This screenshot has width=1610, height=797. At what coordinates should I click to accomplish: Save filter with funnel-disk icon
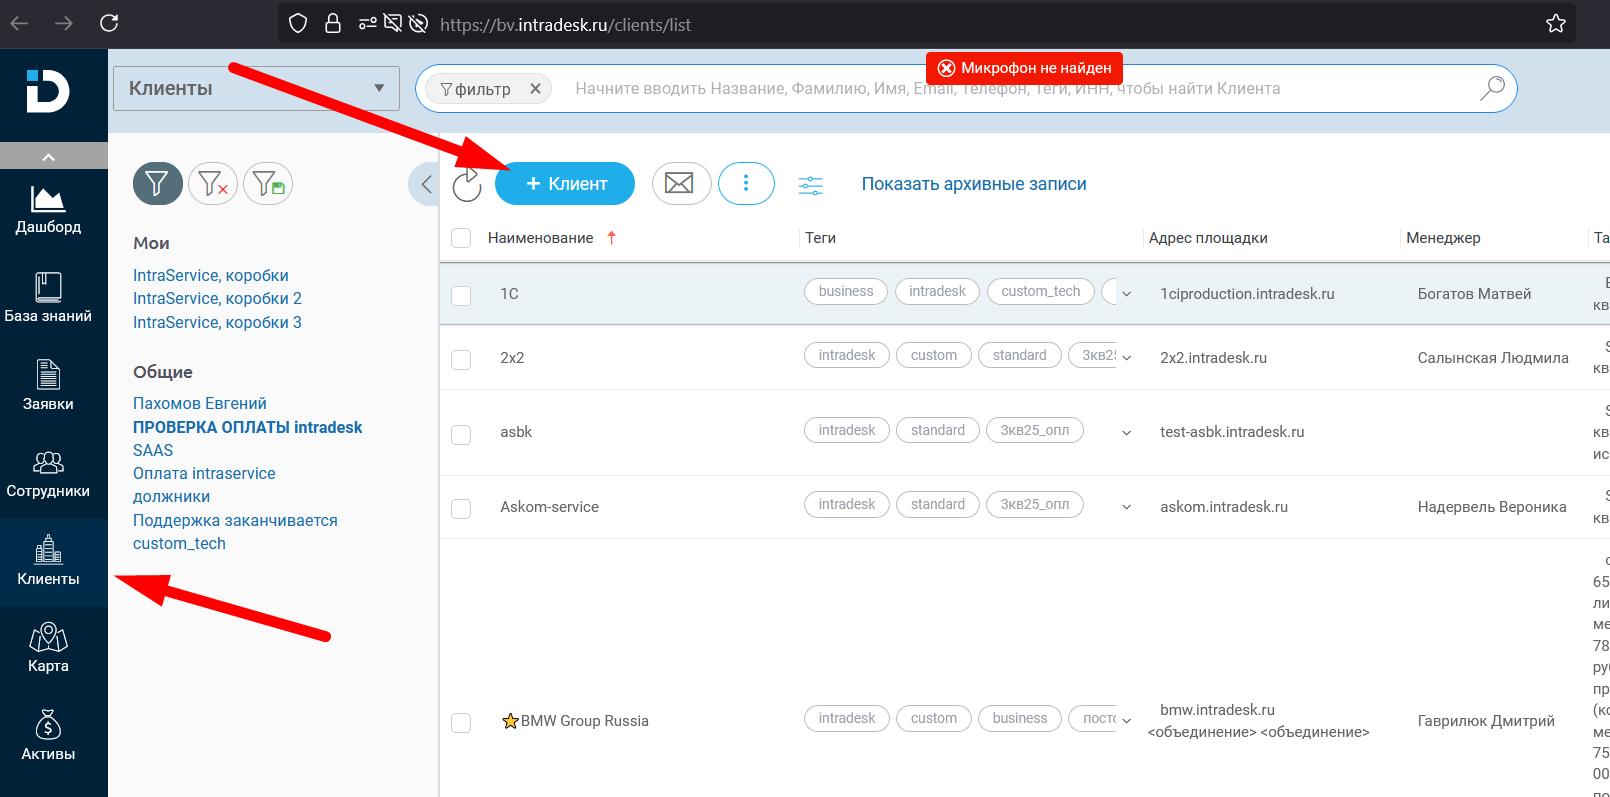pos(268,184)
